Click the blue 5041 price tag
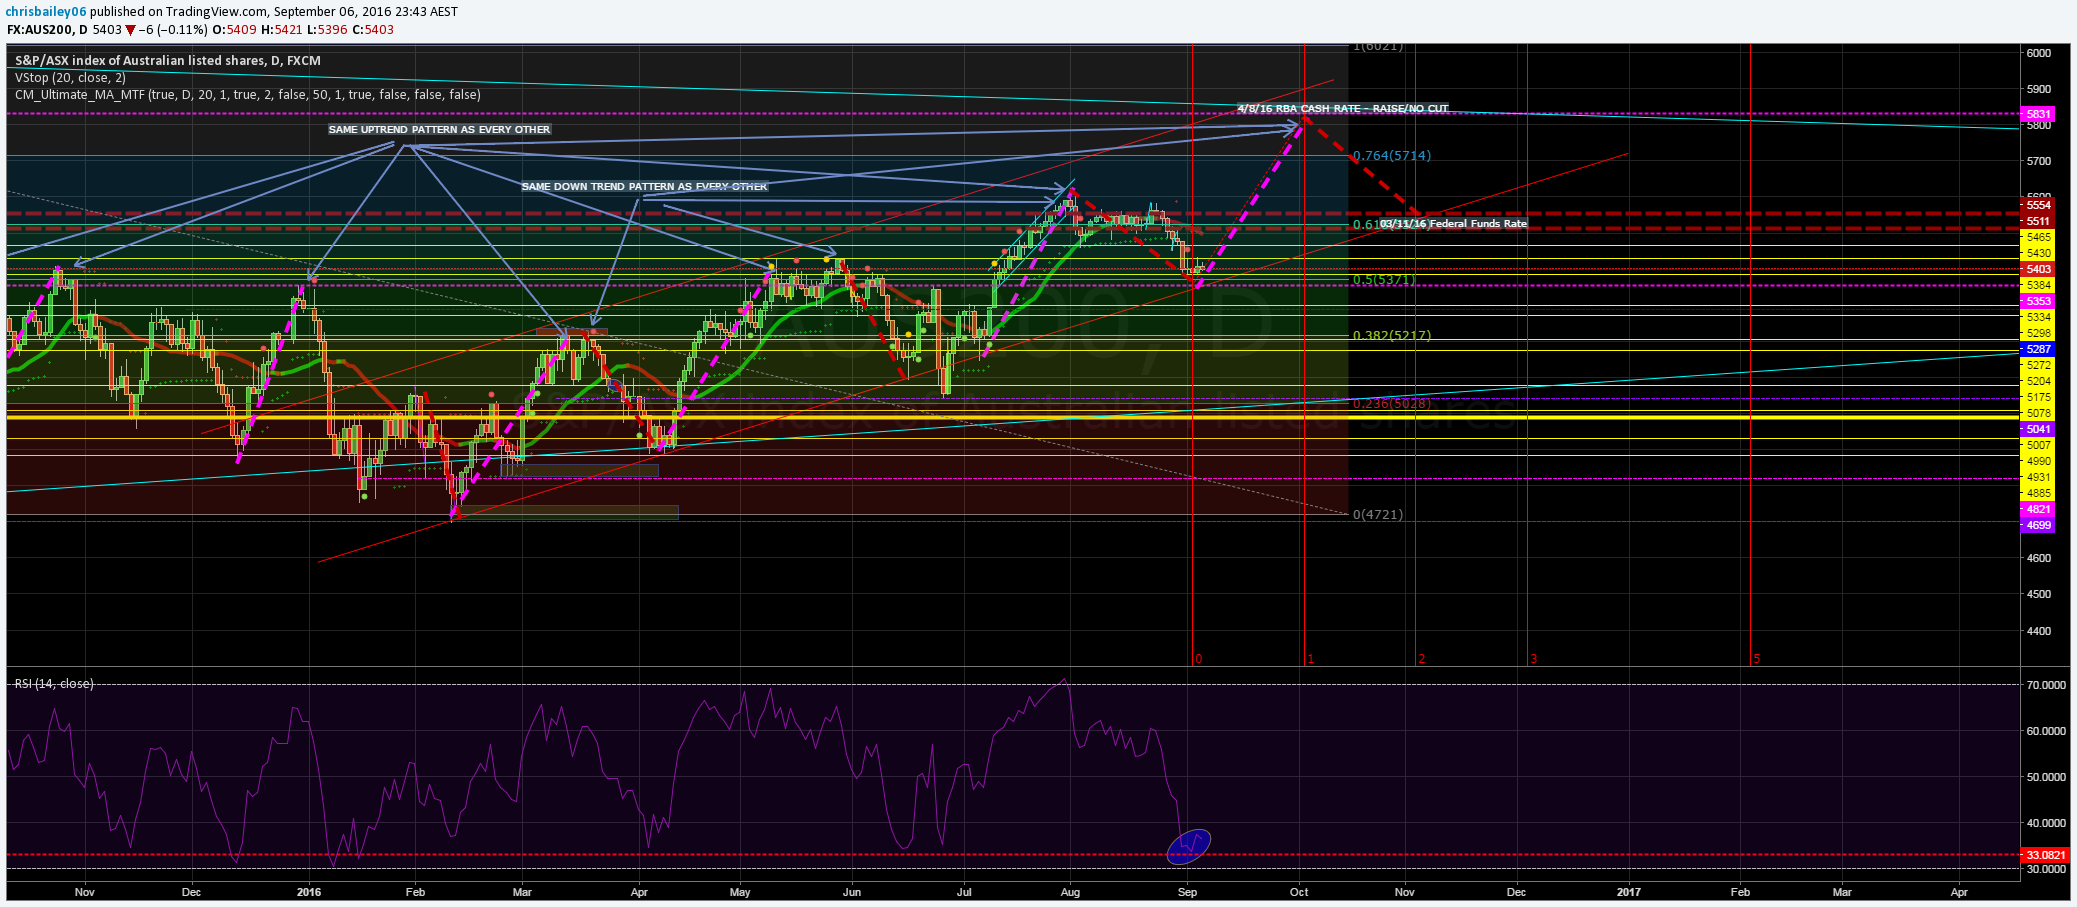Viewport: 2077px width, 907px height. pos(2039,429)
